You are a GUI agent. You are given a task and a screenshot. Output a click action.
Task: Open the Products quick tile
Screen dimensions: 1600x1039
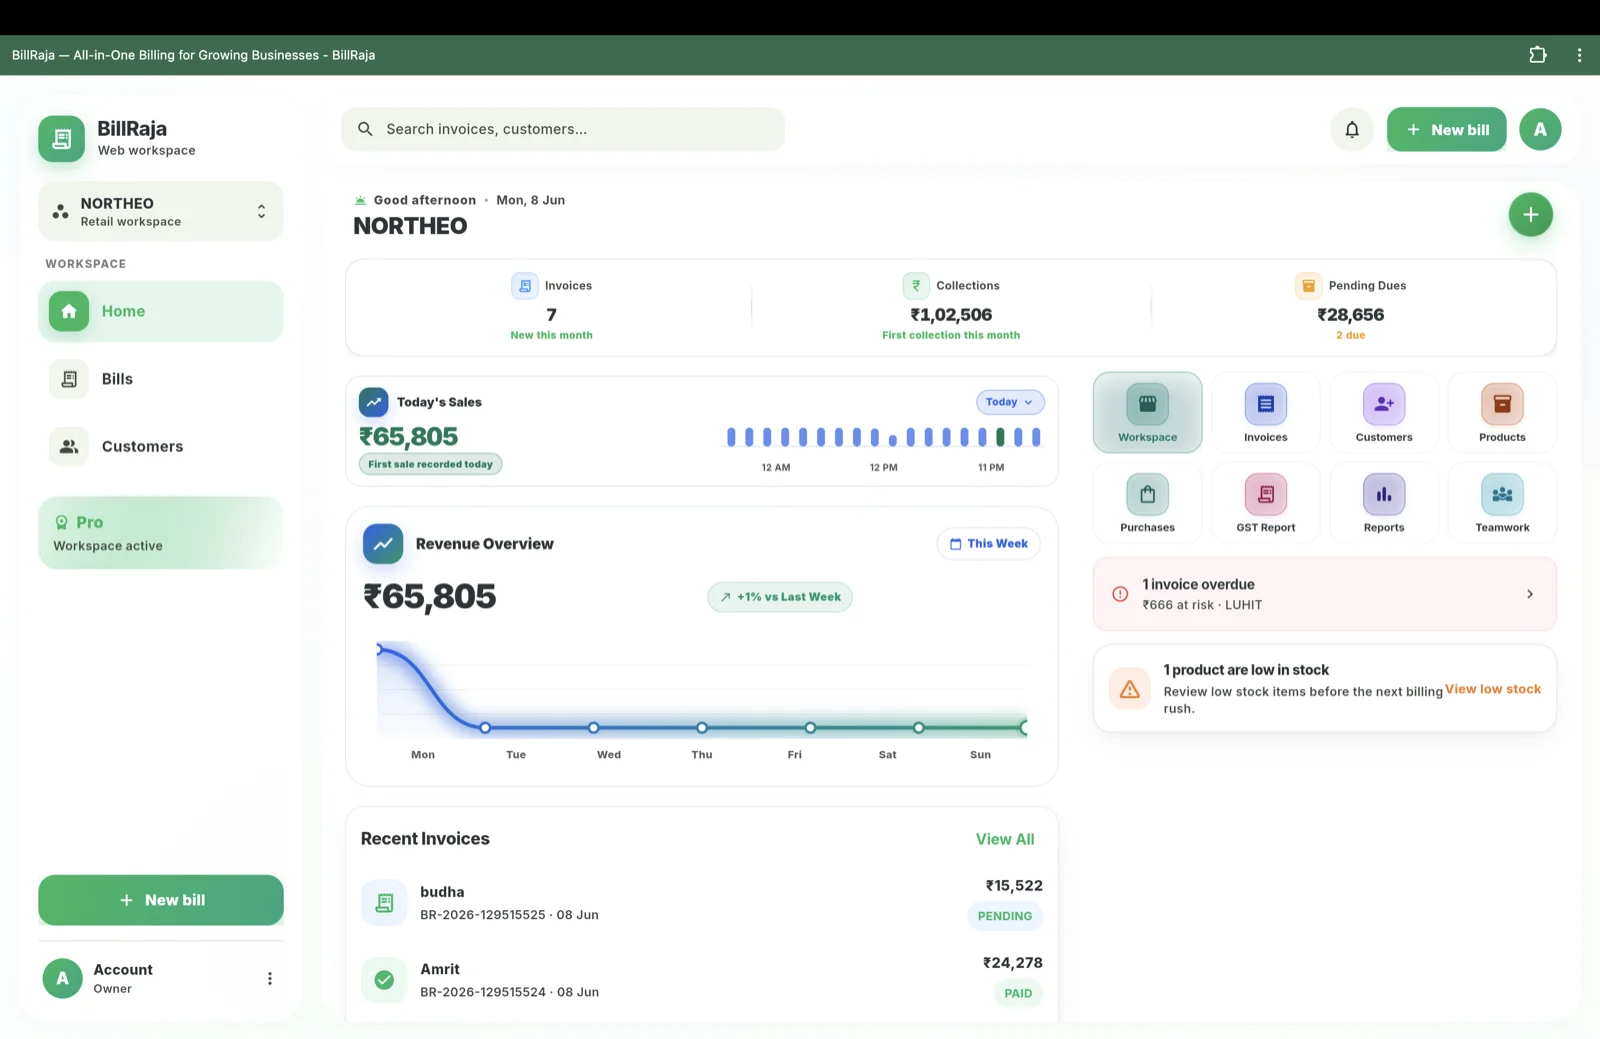pos(1502,412)
